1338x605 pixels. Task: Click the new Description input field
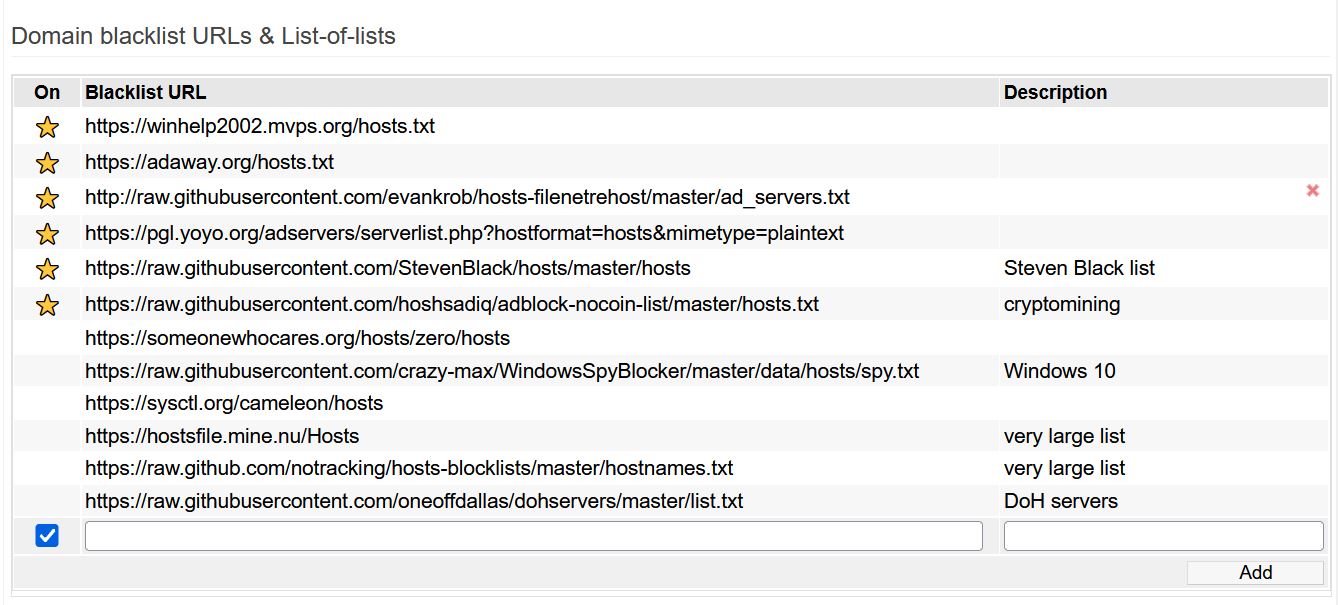(x=1162, y=536)
